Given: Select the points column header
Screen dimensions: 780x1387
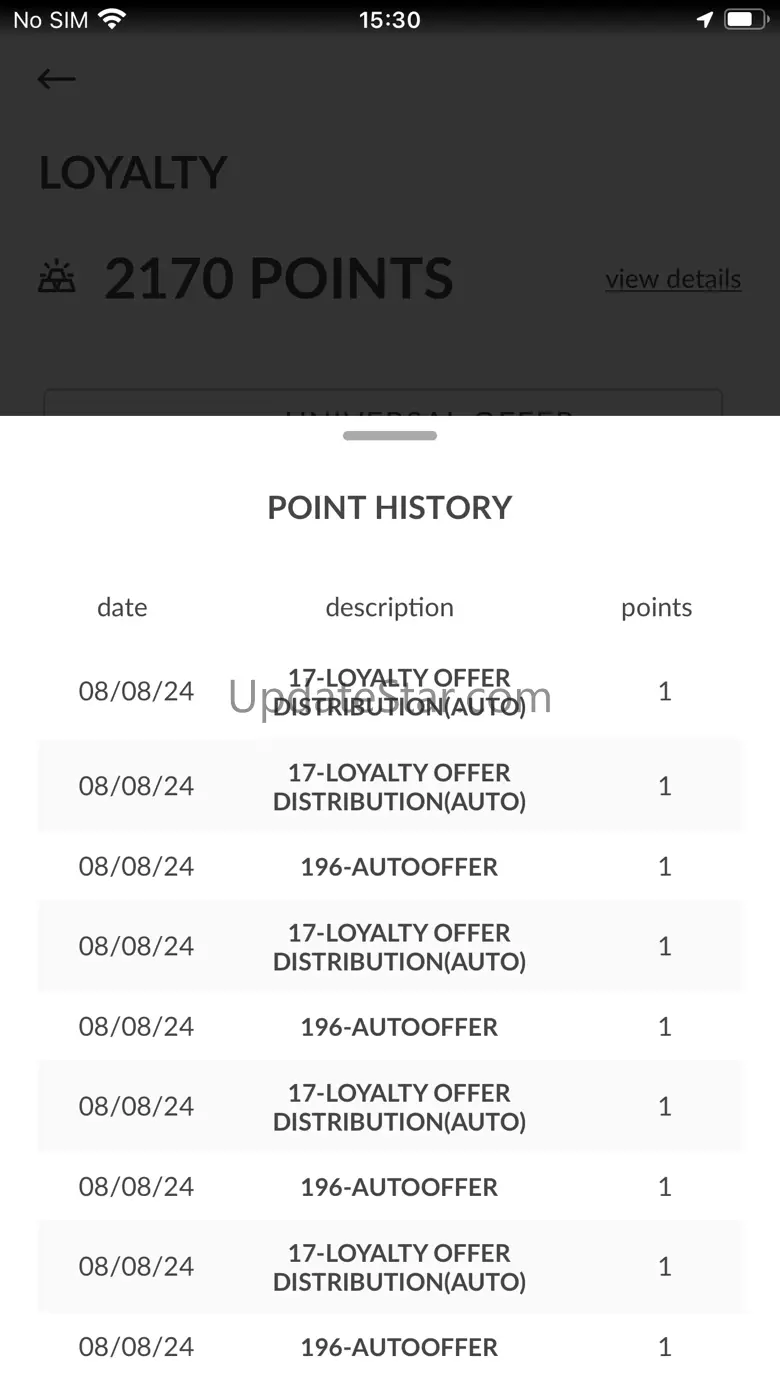Looking at the screenshot, I should click(x=657, y=607).
